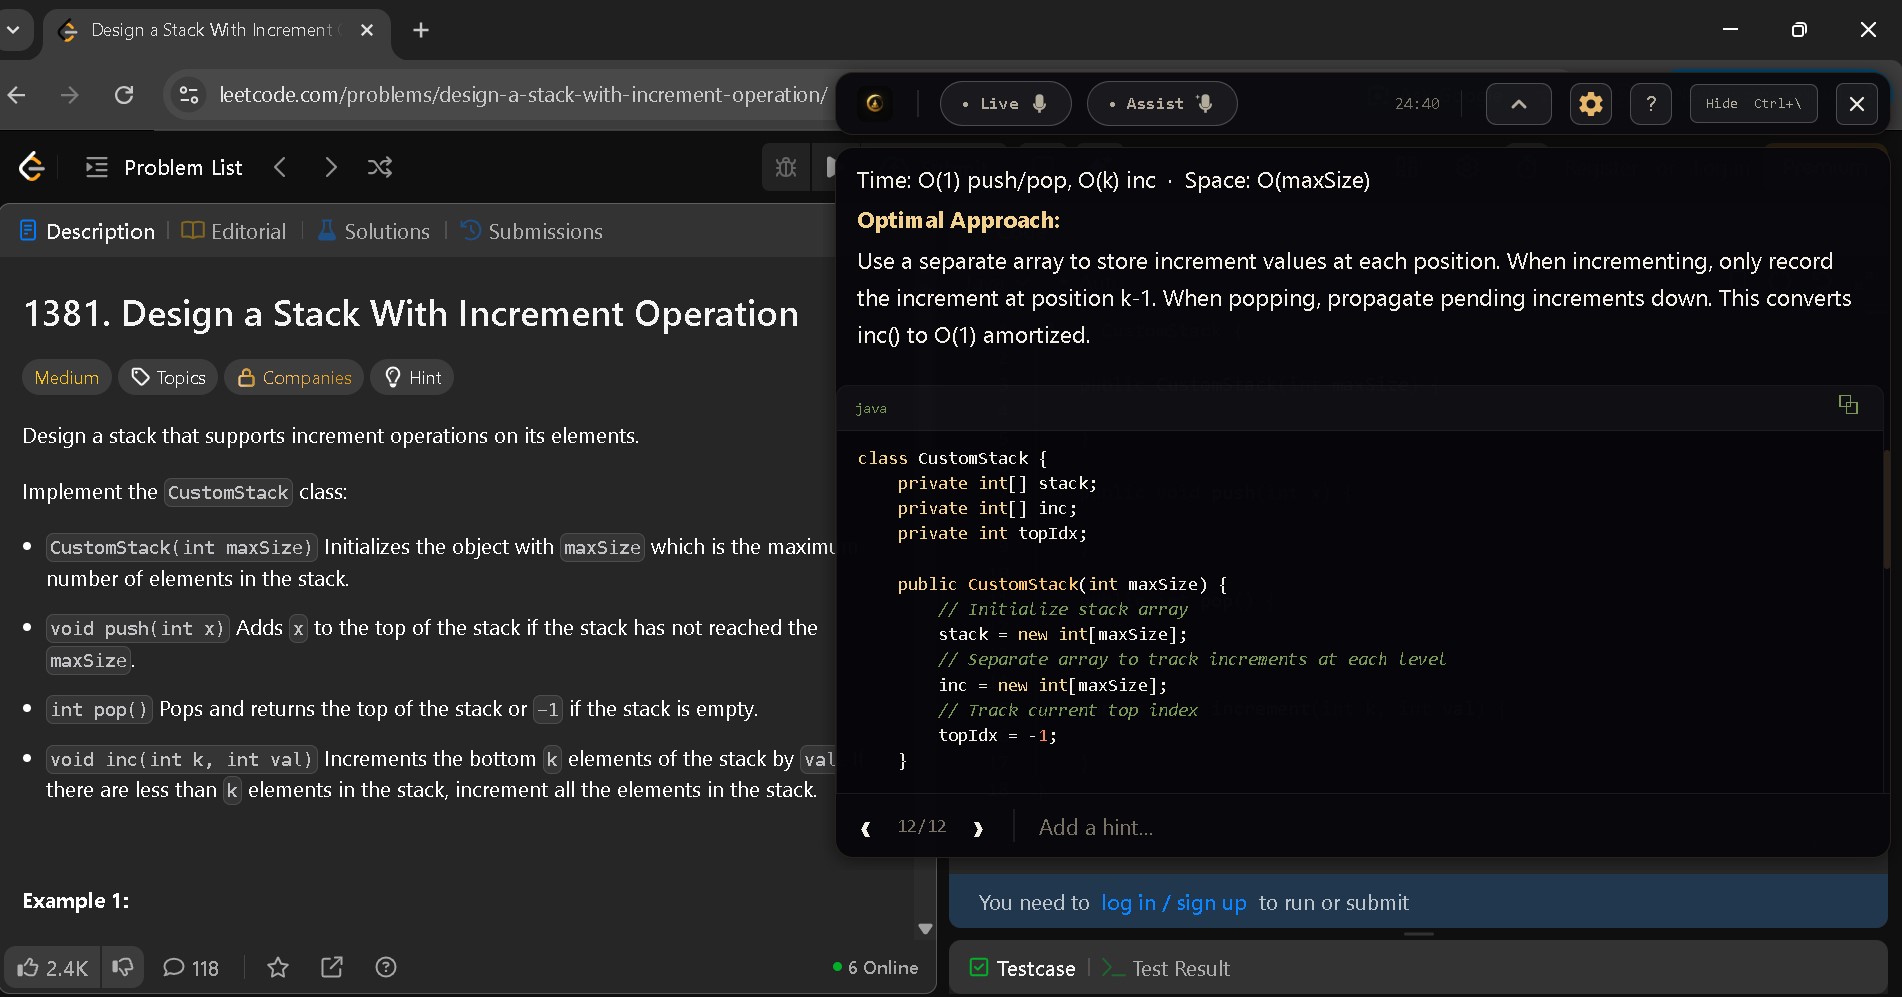The image size is (1902, 997).
Task: Click the leetcode.com address bar URL
Action: (523, 95)
